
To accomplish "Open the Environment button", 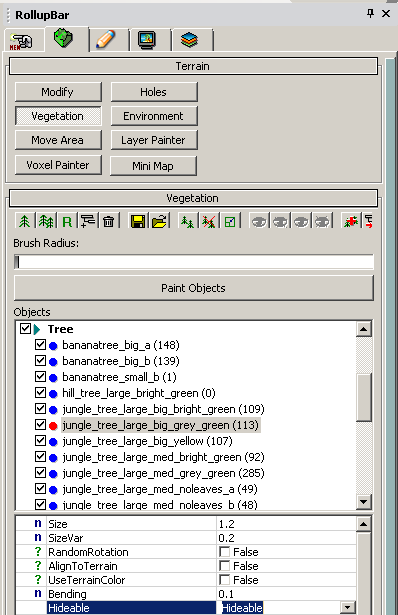I will (154, 116).
